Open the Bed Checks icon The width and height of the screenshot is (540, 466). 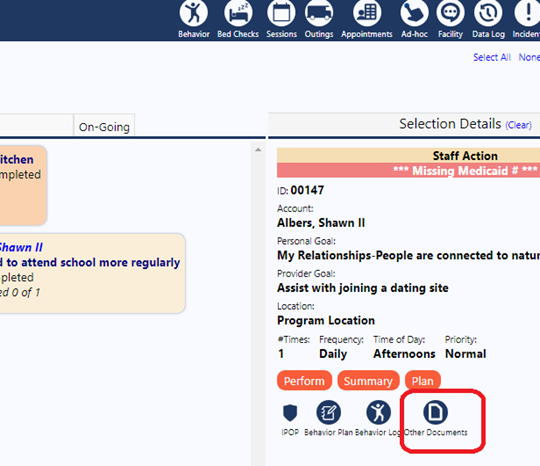(x=238, y=13)
